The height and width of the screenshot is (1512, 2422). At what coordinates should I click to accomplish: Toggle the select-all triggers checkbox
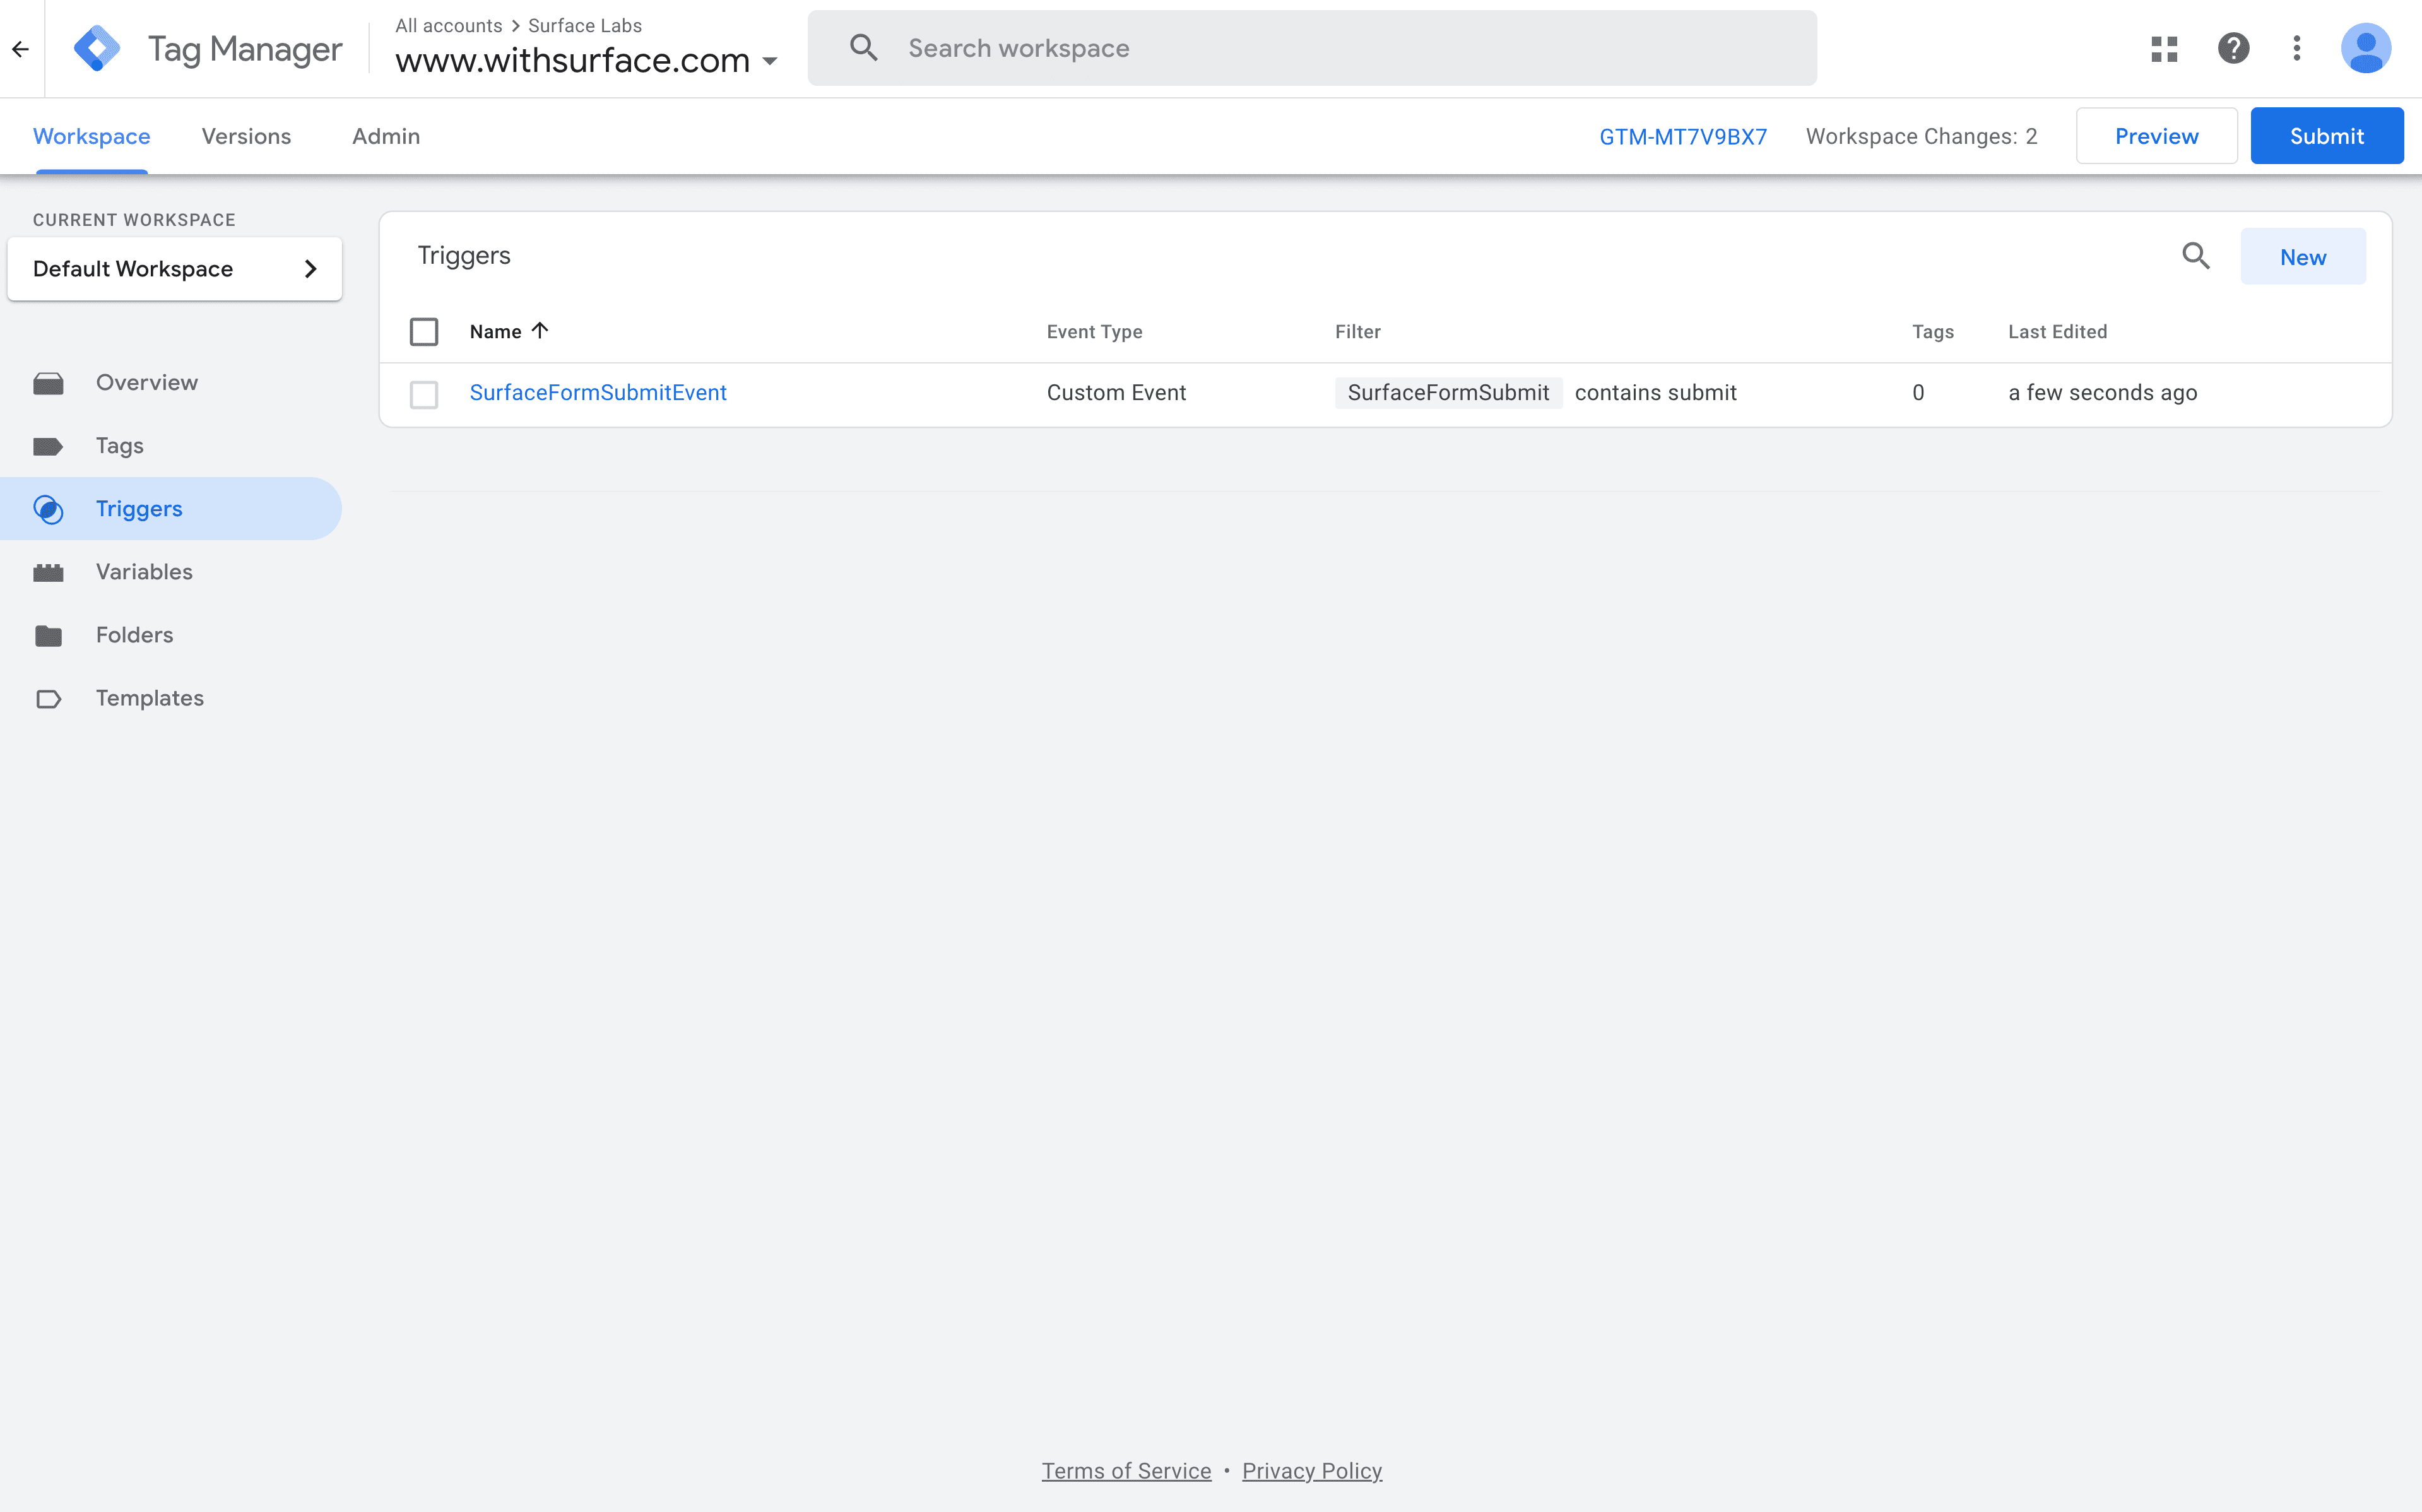(x=424, y=331)
